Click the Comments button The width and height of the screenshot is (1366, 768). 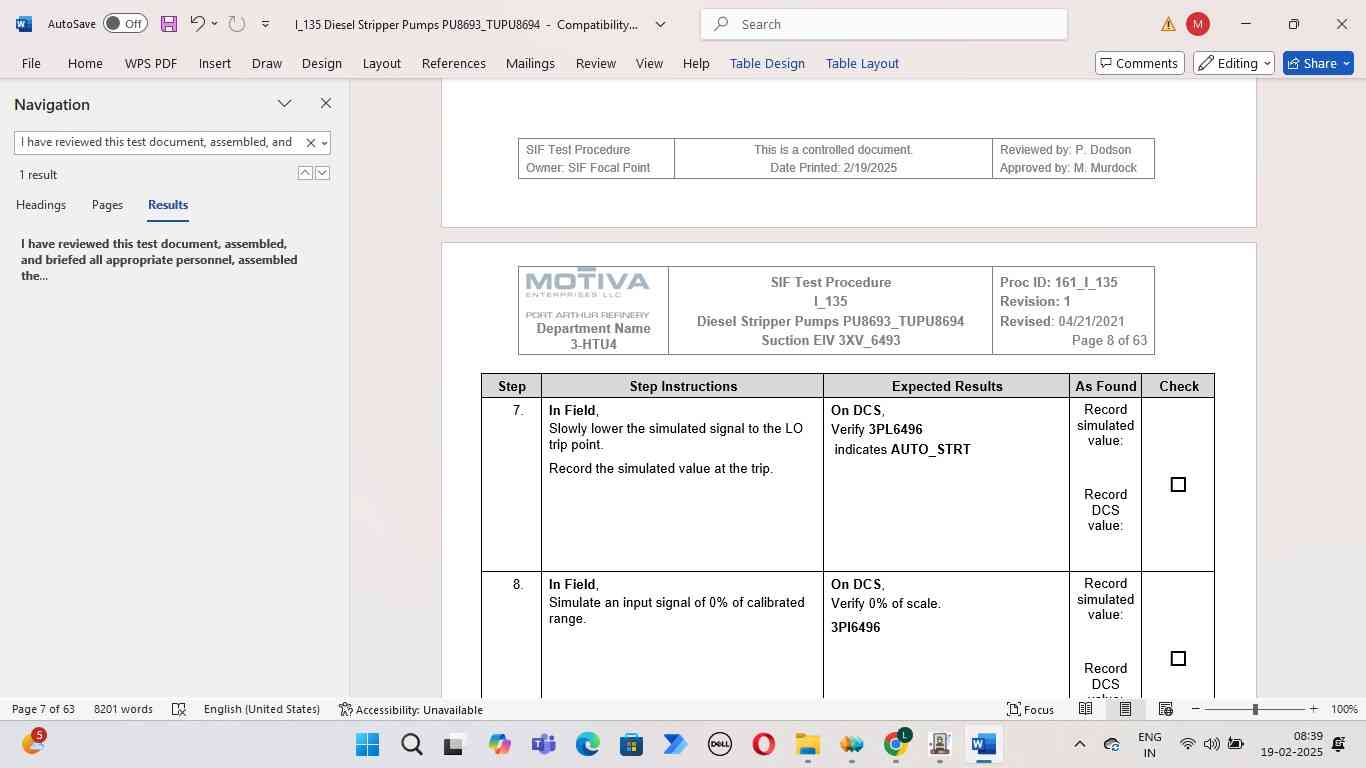[x=1140, y=63]
